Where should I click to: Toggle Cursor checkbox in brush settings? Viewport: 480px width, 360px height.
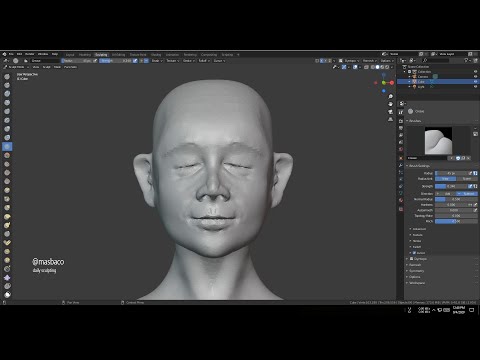[414, 253]
